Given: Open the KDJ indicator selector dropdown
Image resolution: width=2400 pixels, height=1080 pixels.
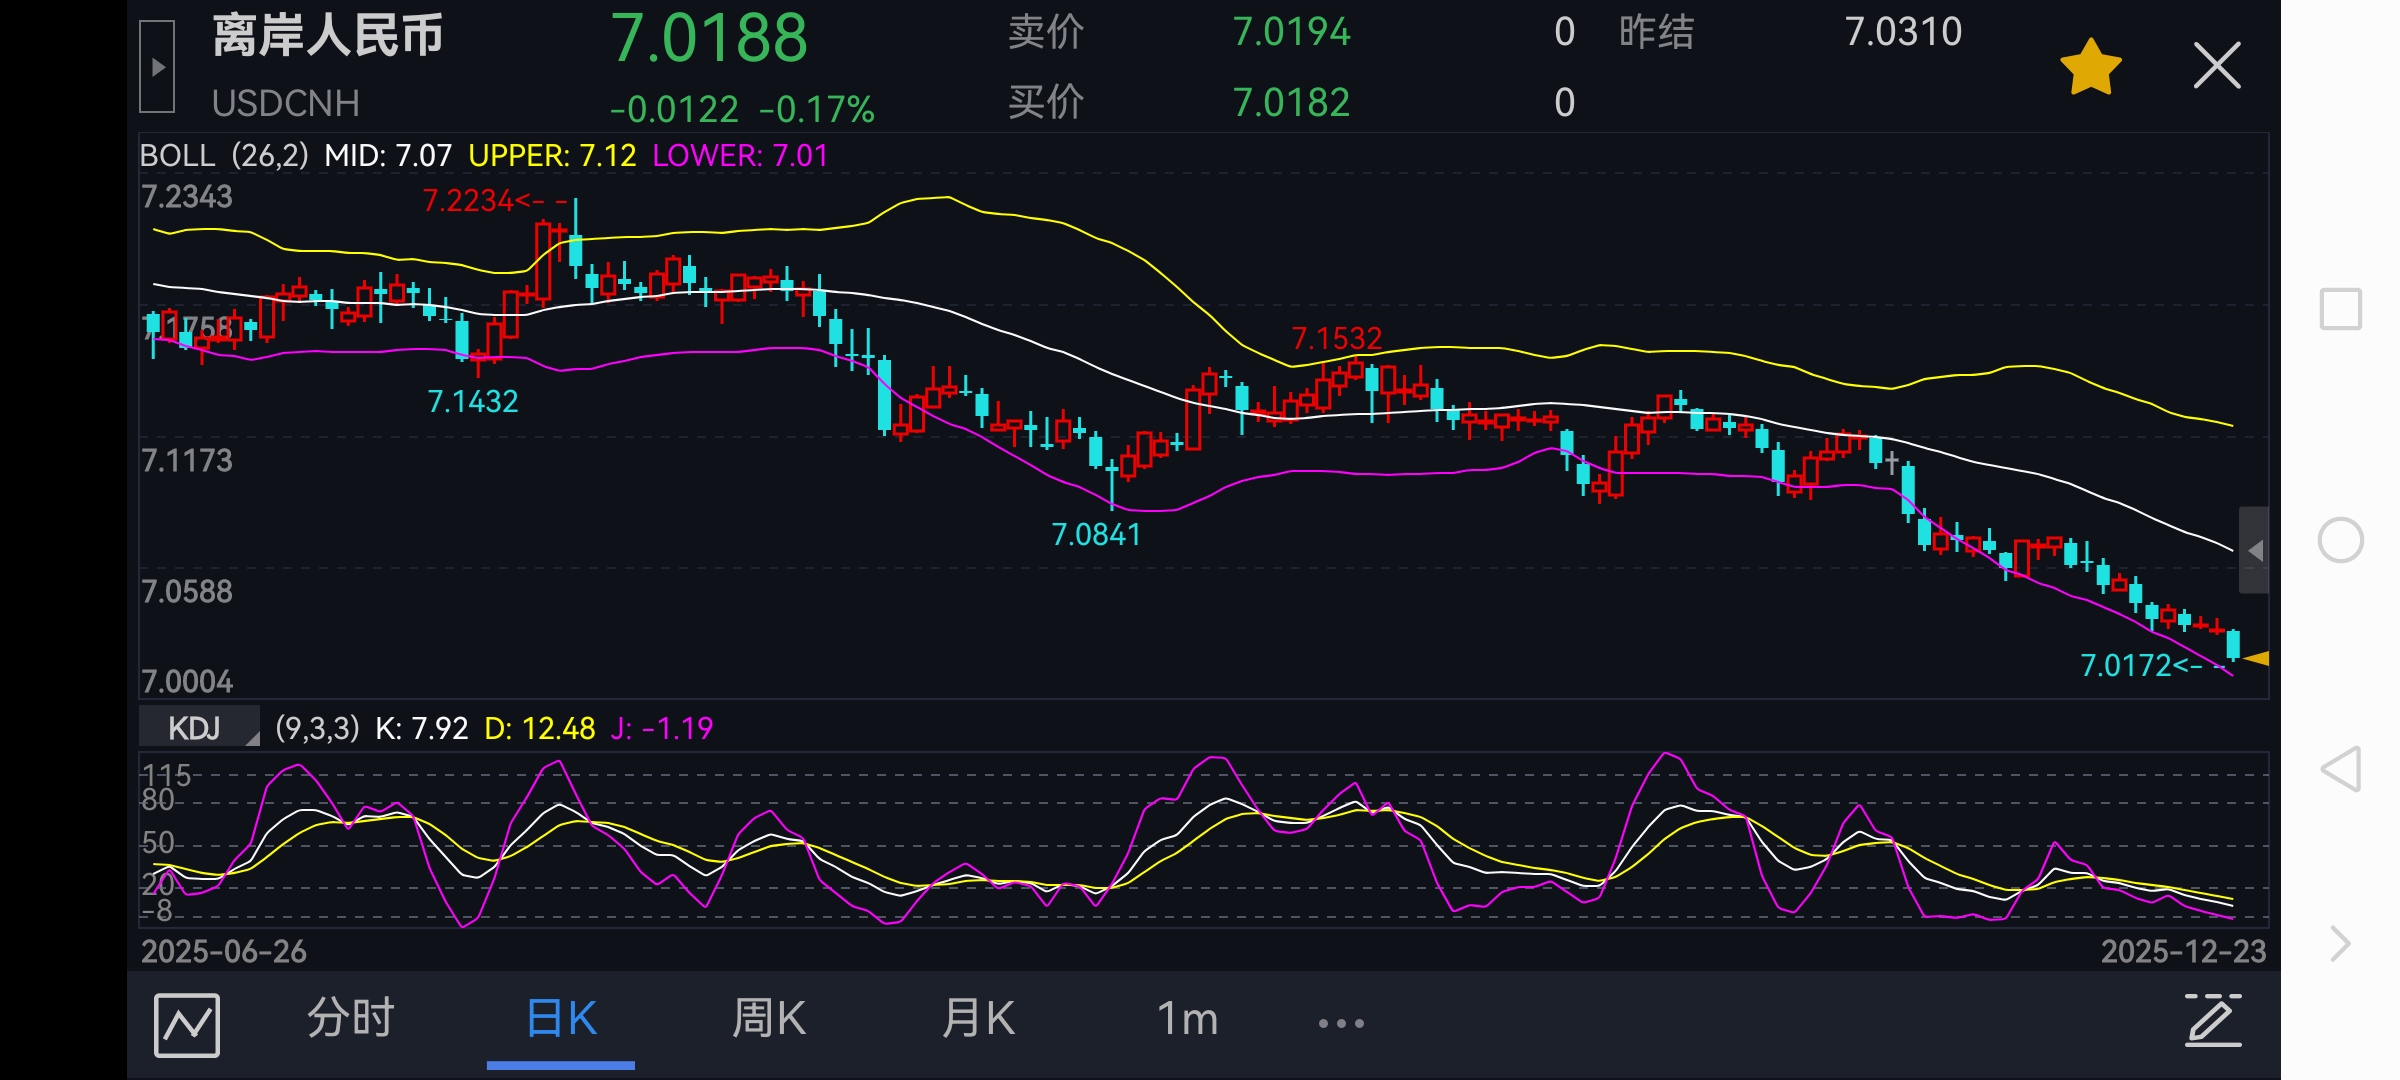Looking at the screenshot, I should (x=199, y=728).
